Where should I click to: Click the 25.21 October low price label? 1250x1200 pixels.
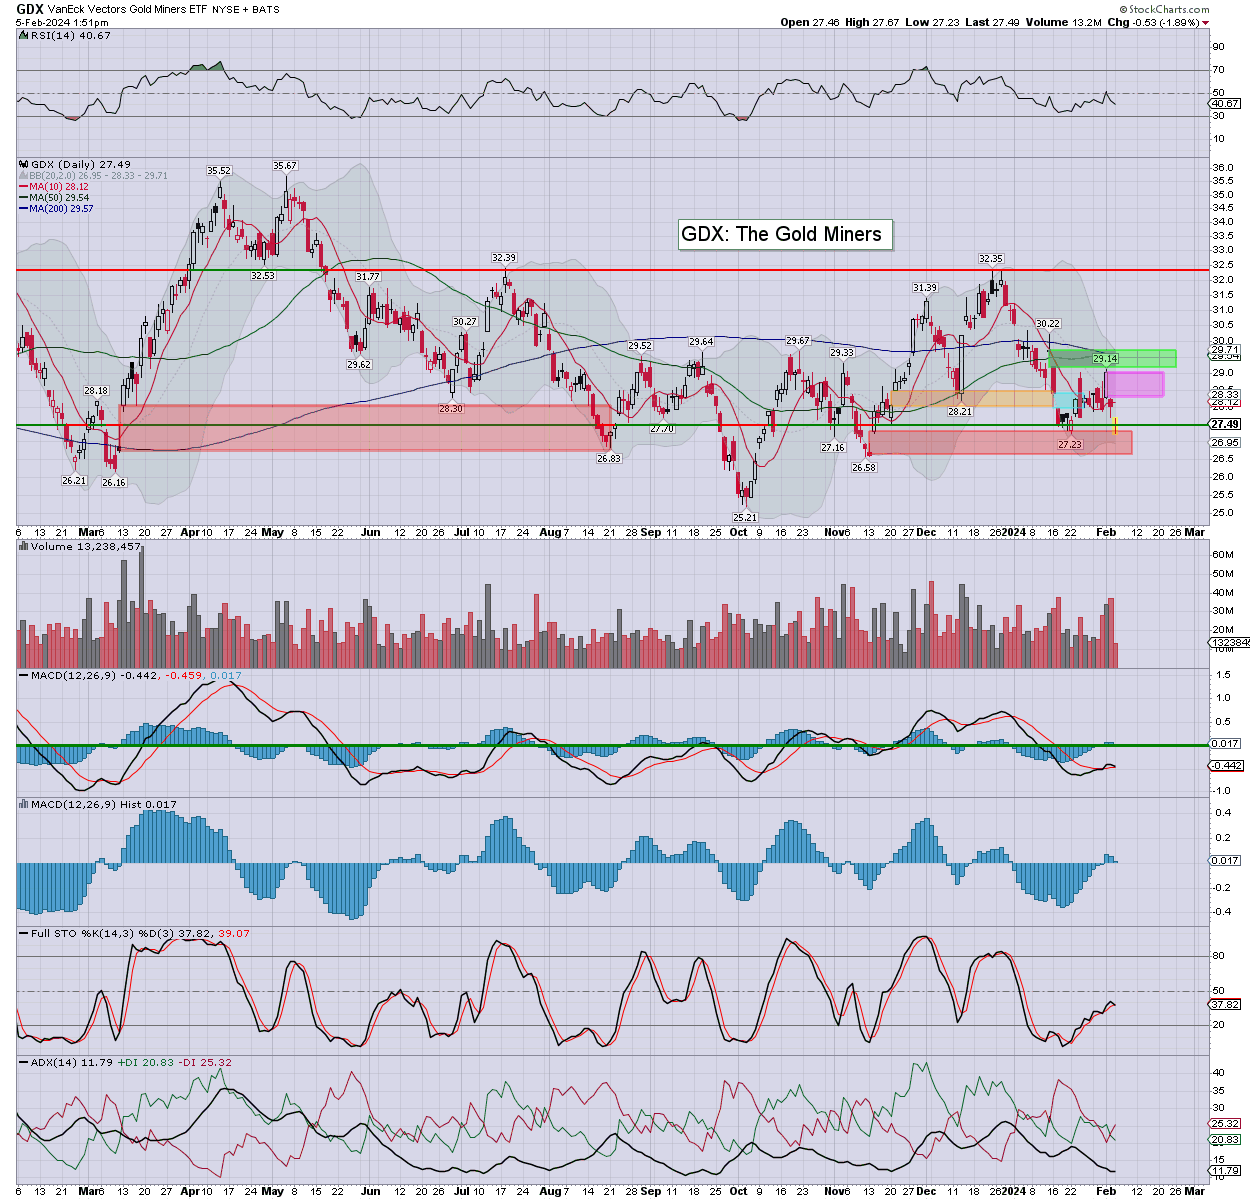pos(744,517)
